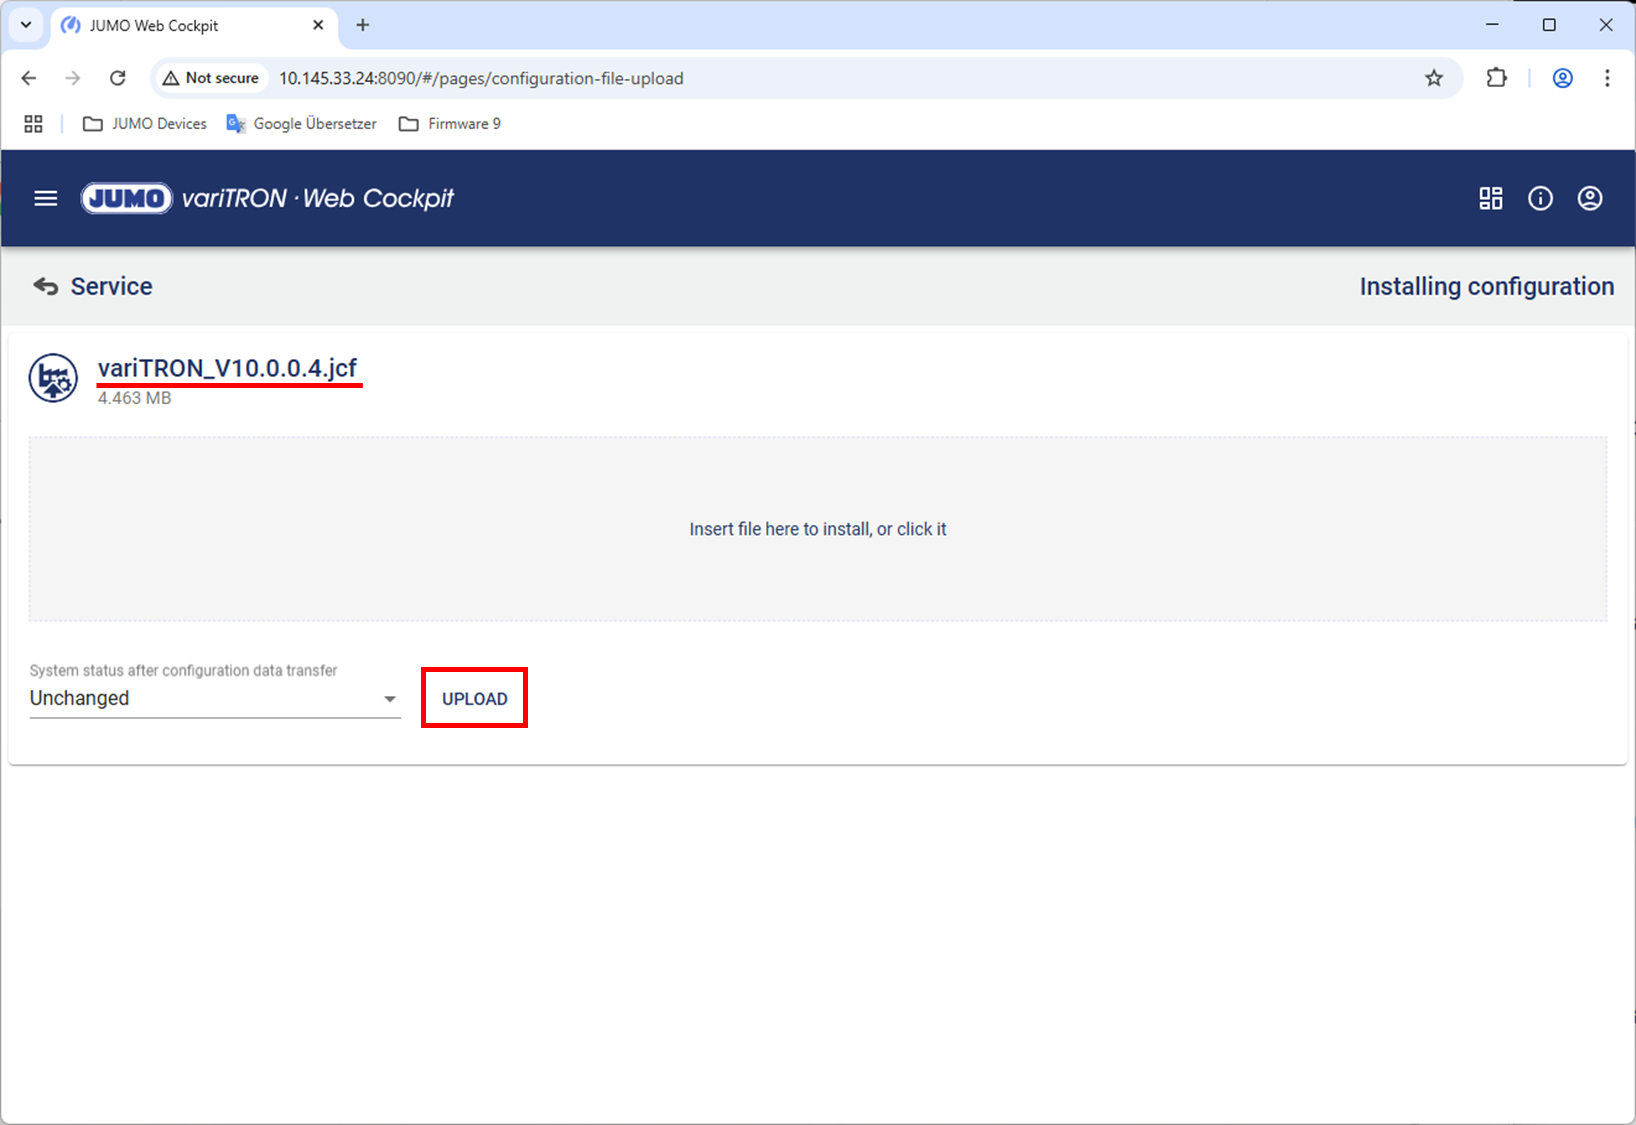Expand the system status dropdown set to Unchanged
The image size is (1636, 1125).
click(x=215, y=698)
